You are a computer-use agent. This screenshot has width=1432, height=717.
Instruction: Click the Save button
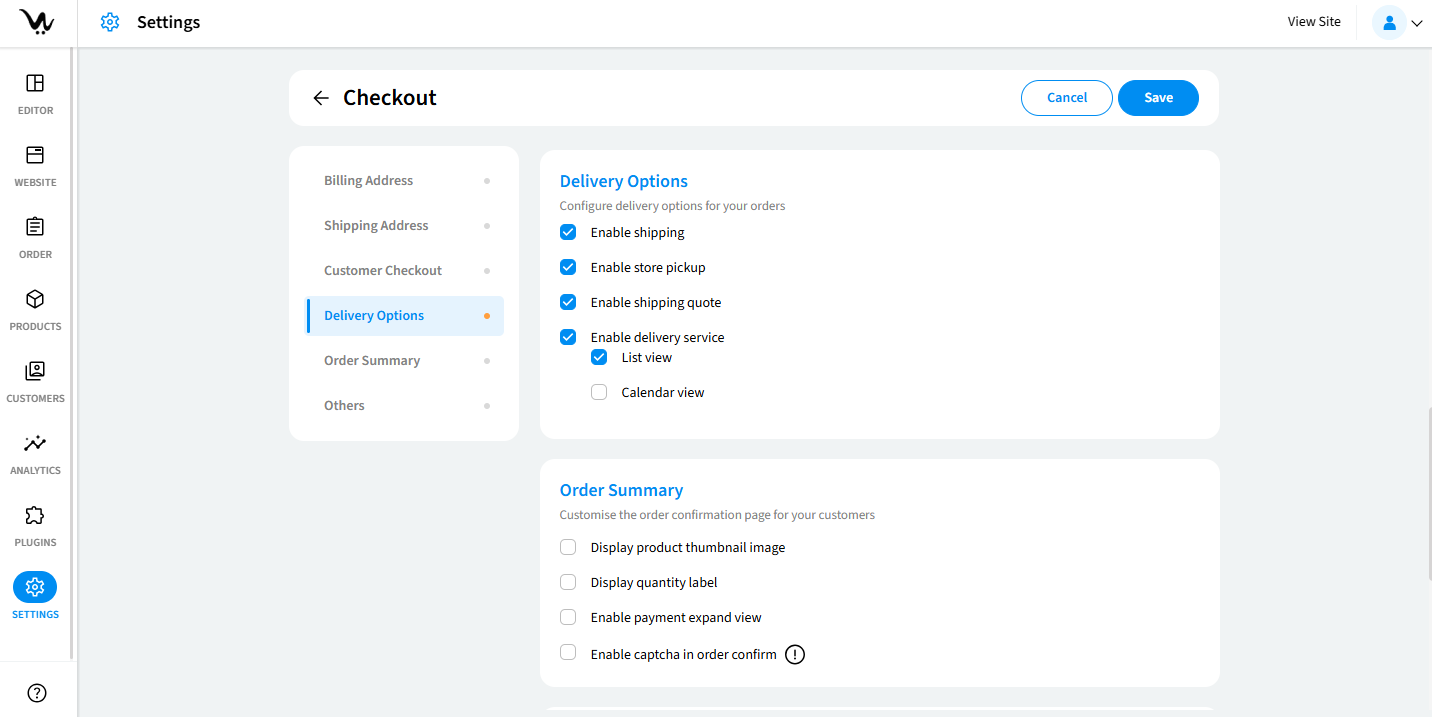pos(1158,98)
